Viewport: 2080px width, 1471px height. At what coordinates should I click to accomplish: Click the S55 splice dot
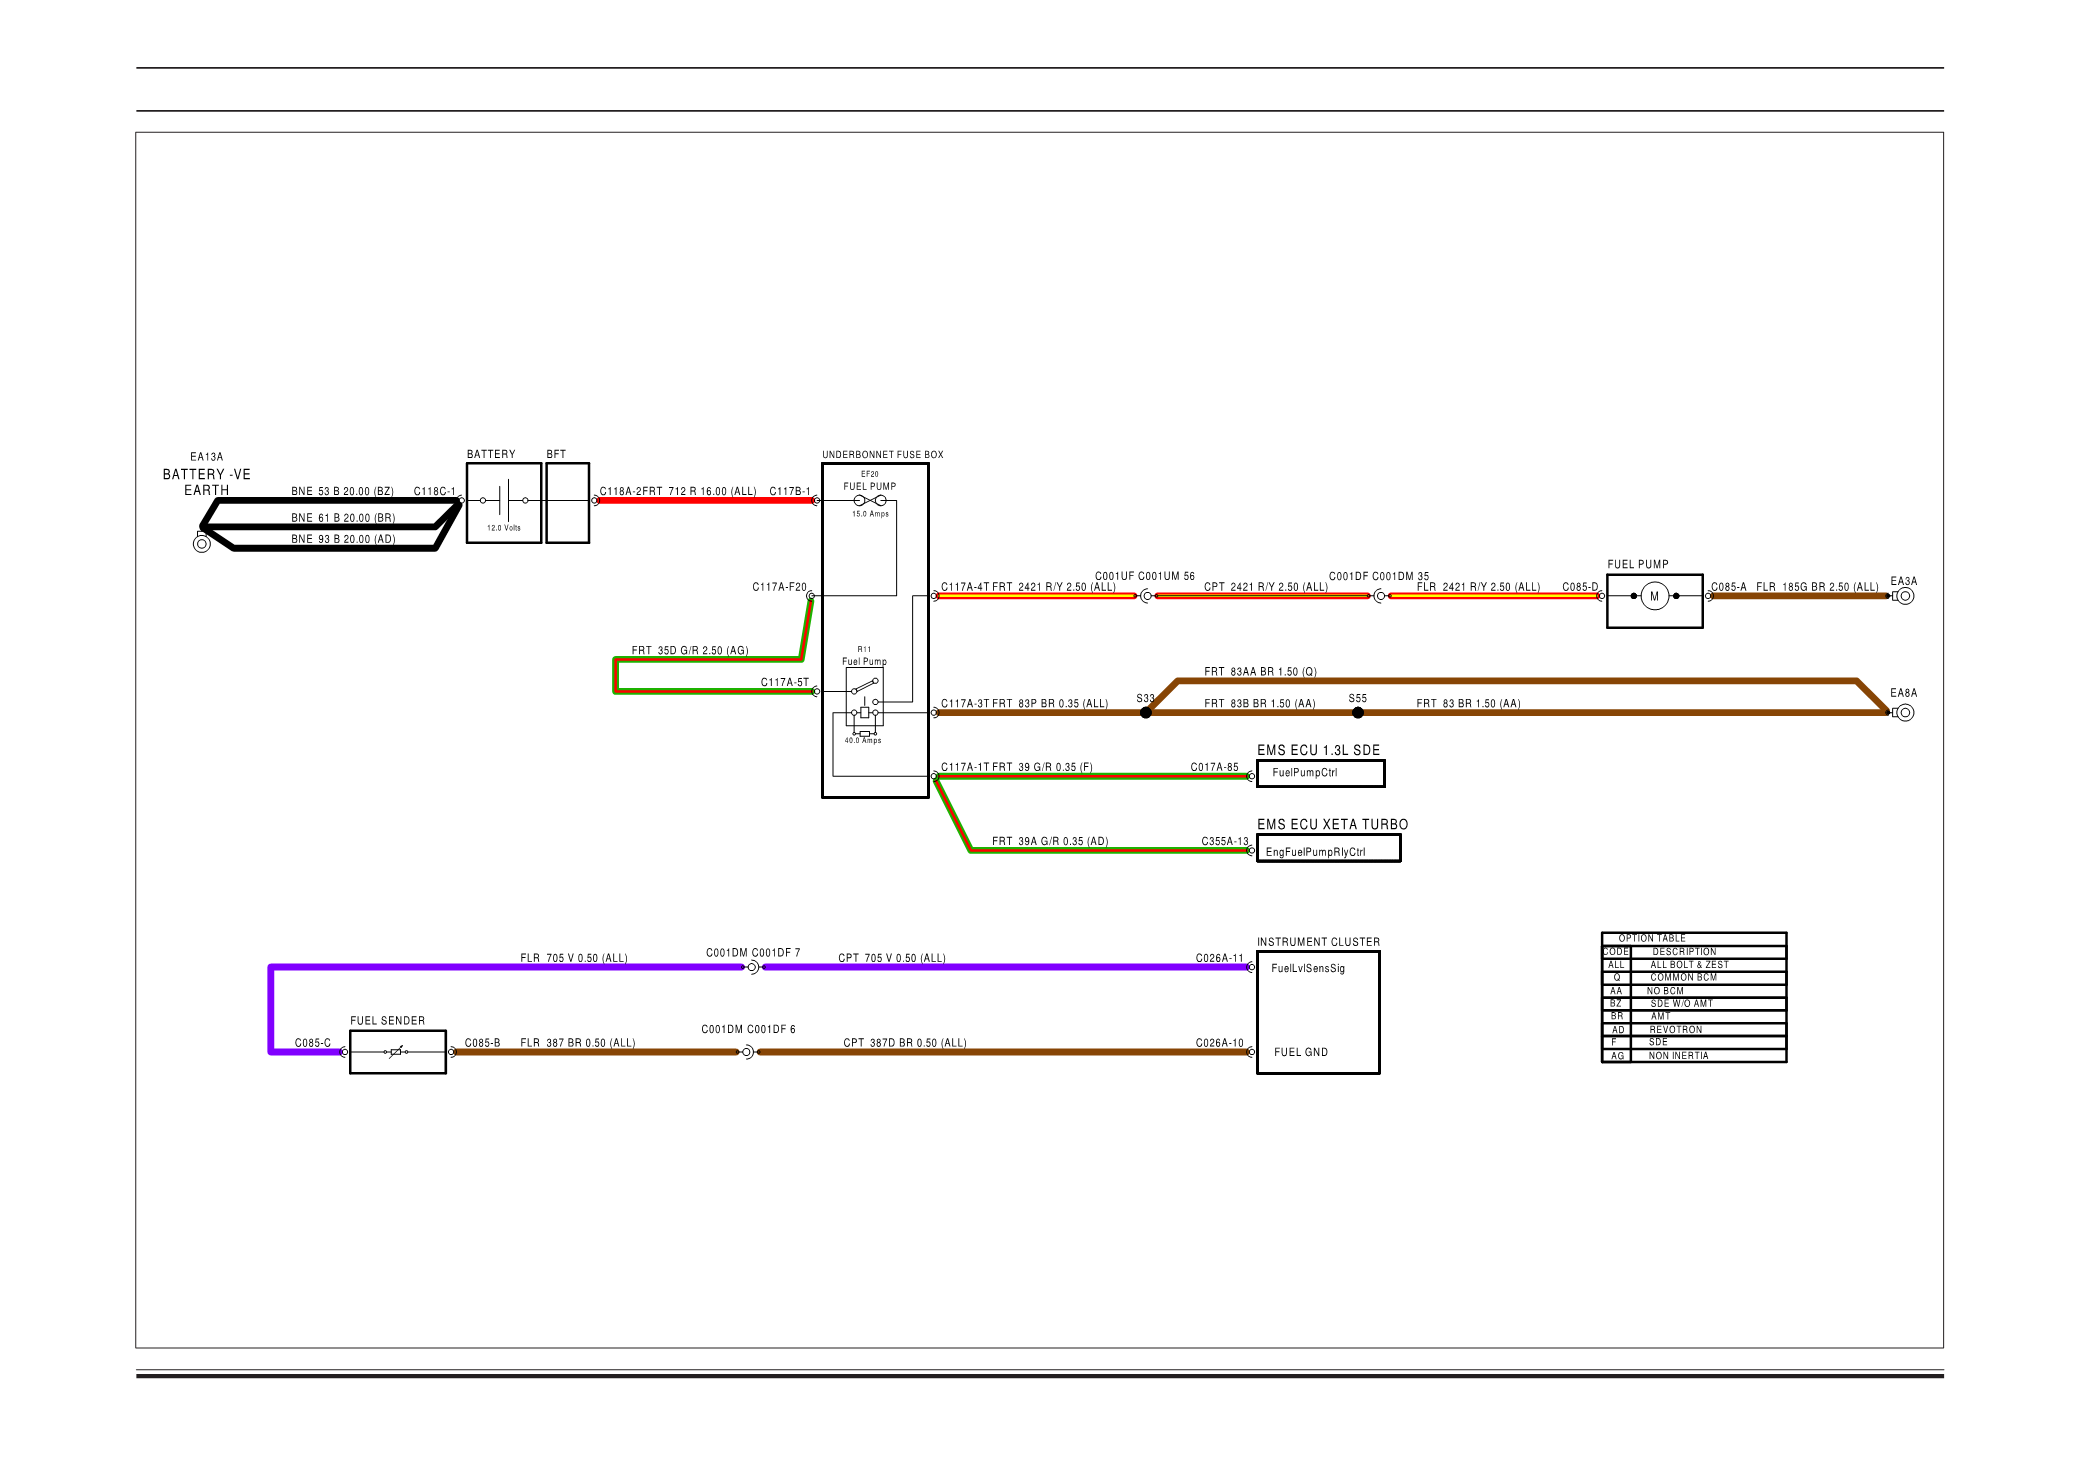pos(1357,713)
